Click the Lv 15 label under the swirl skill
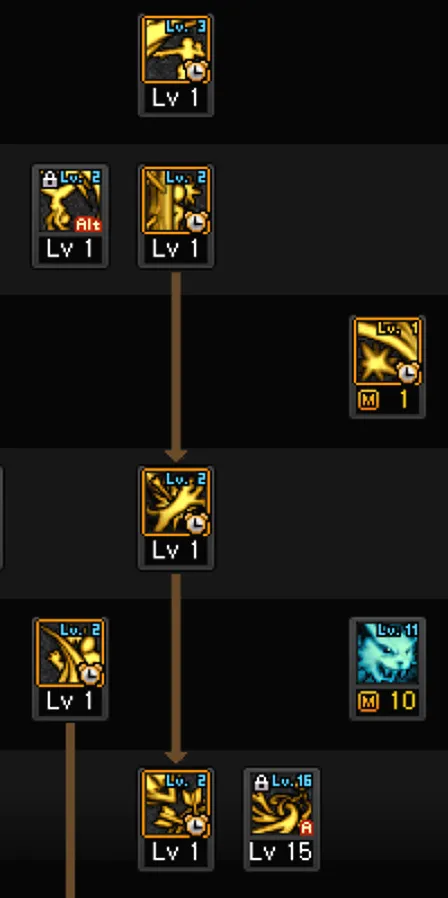Image resolution: width=448 pixels, height=898 pixels. 281,852
